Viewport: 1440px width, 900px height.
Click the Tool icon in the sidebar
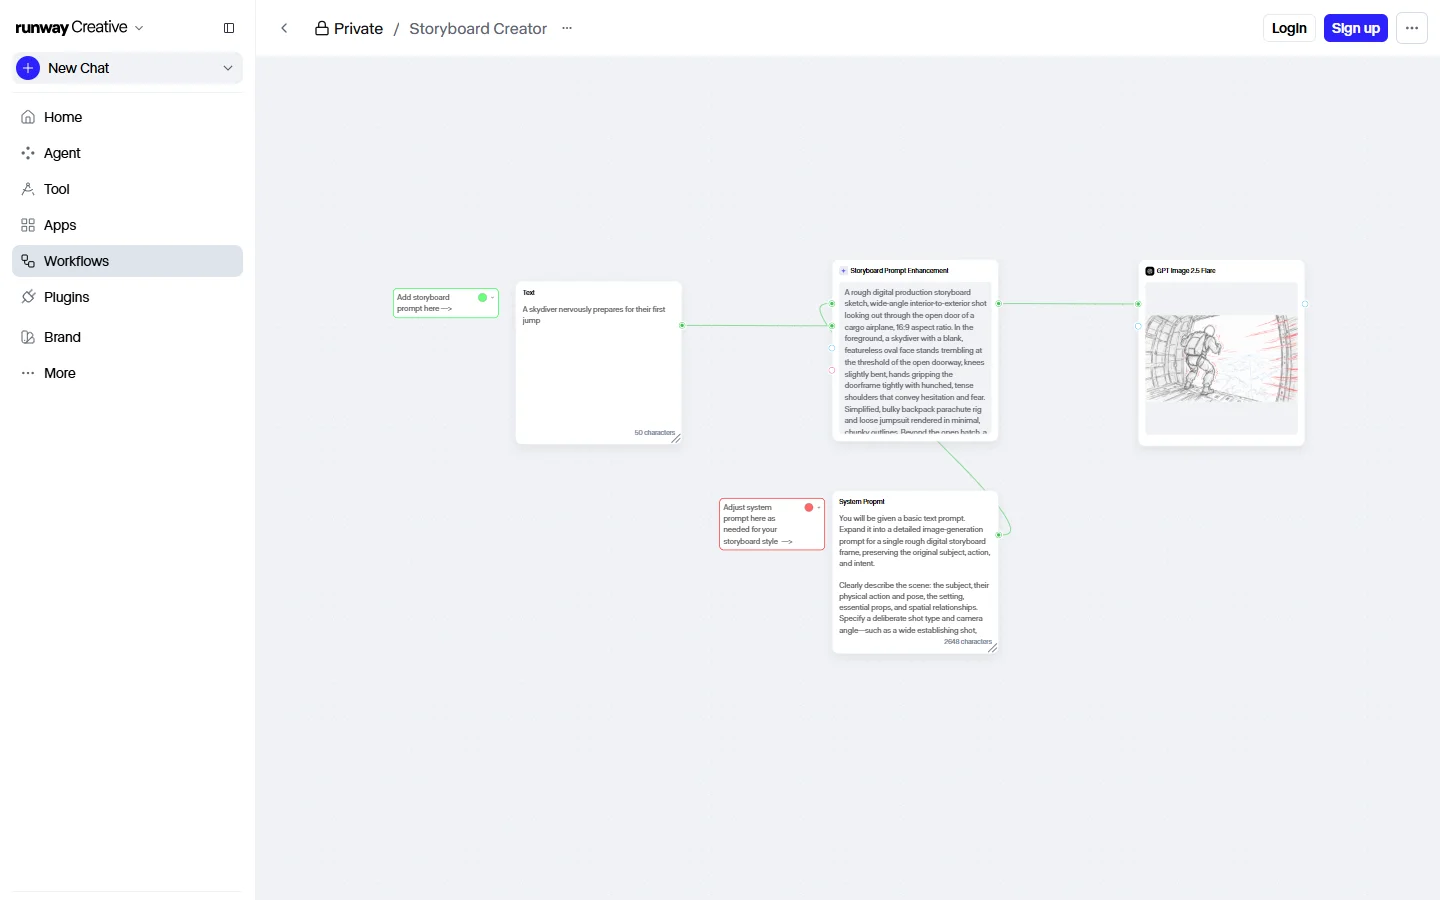point(28,189)
